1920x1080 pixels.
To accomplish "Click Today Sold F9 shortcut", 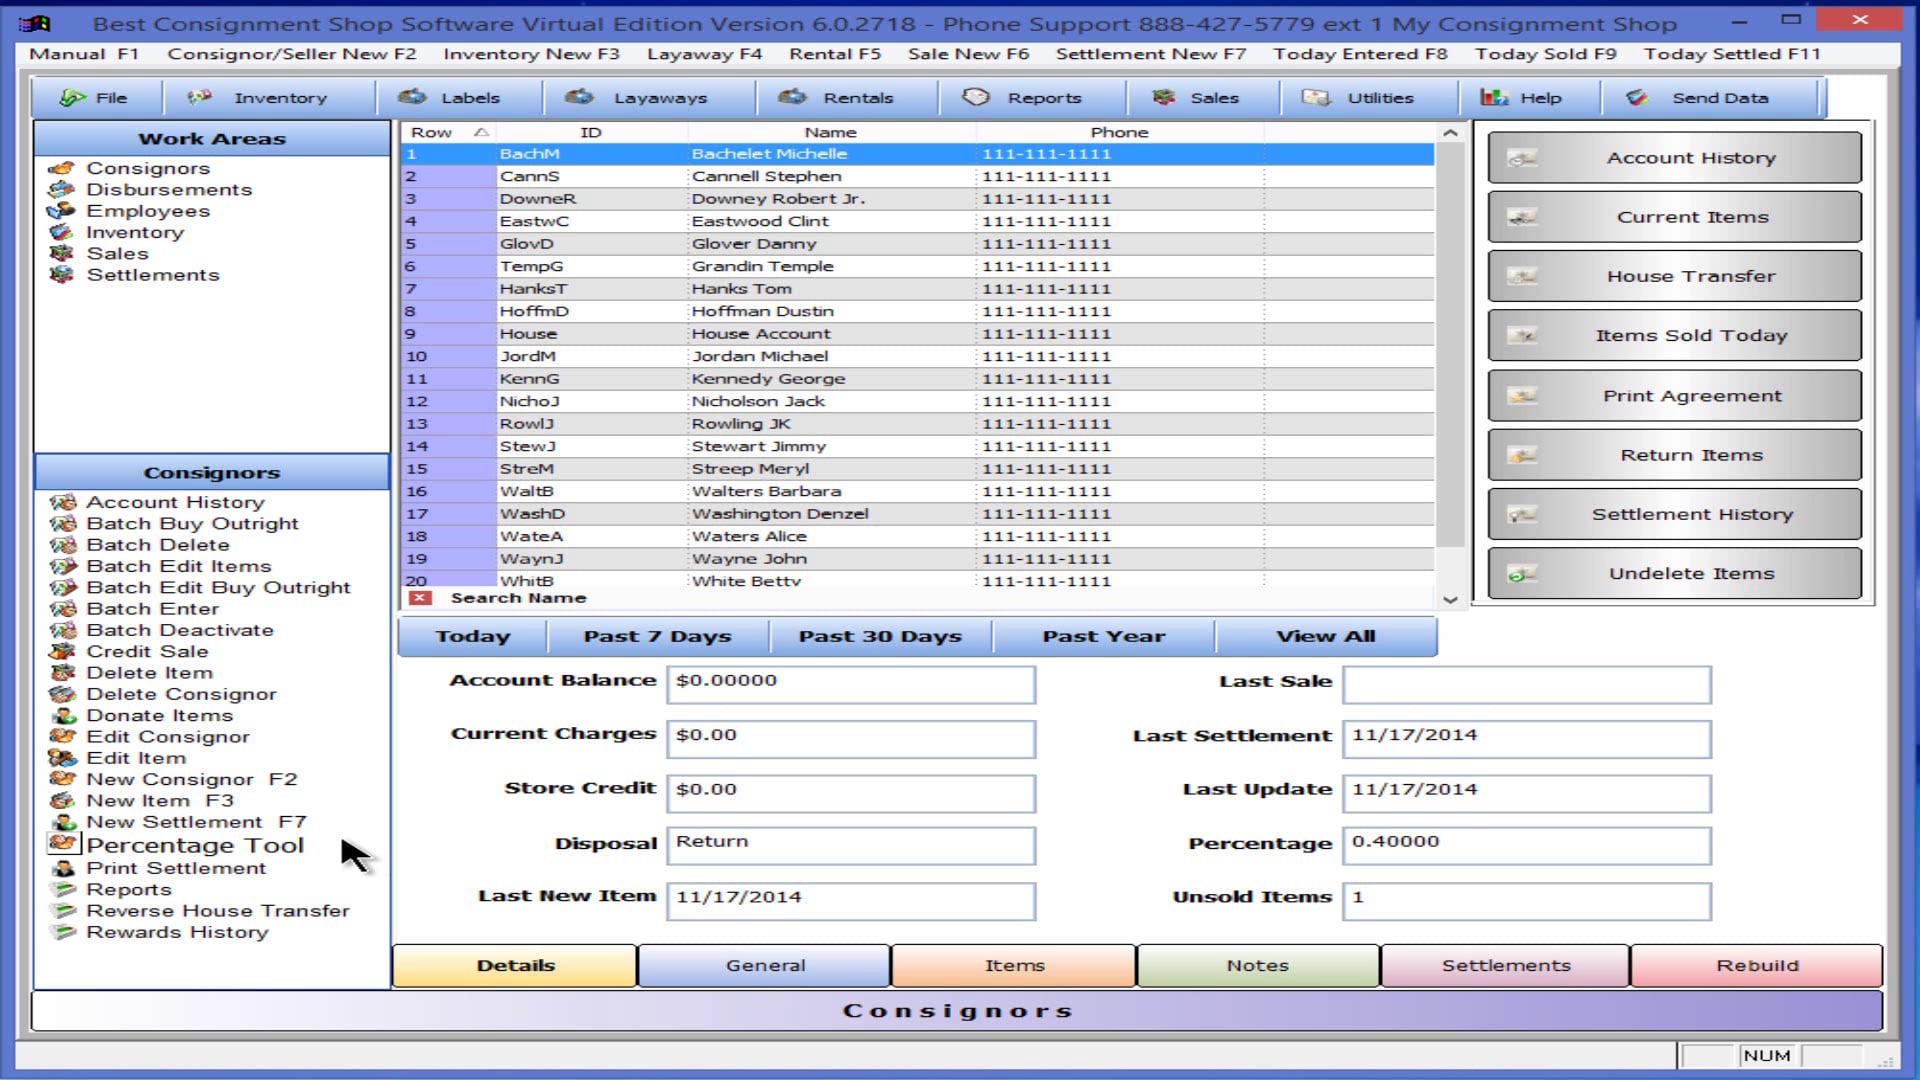I will click(x=1545, y=54).
